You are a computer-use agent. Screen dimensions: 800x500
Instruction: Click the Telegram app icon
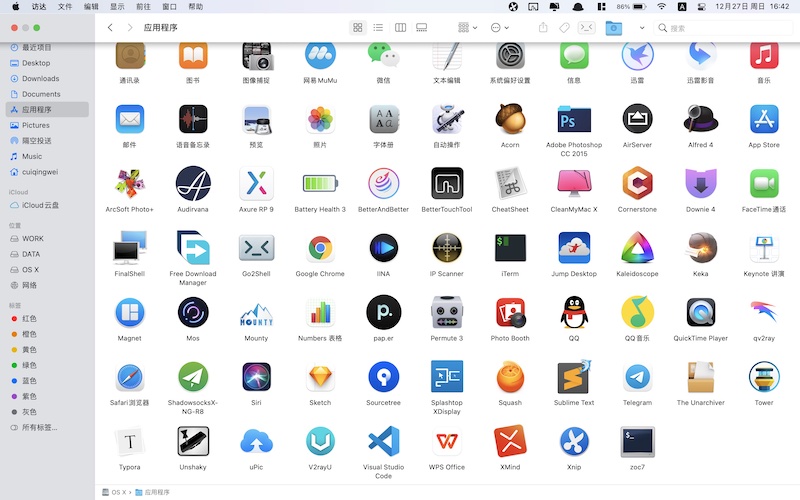[x=637, y=377]
